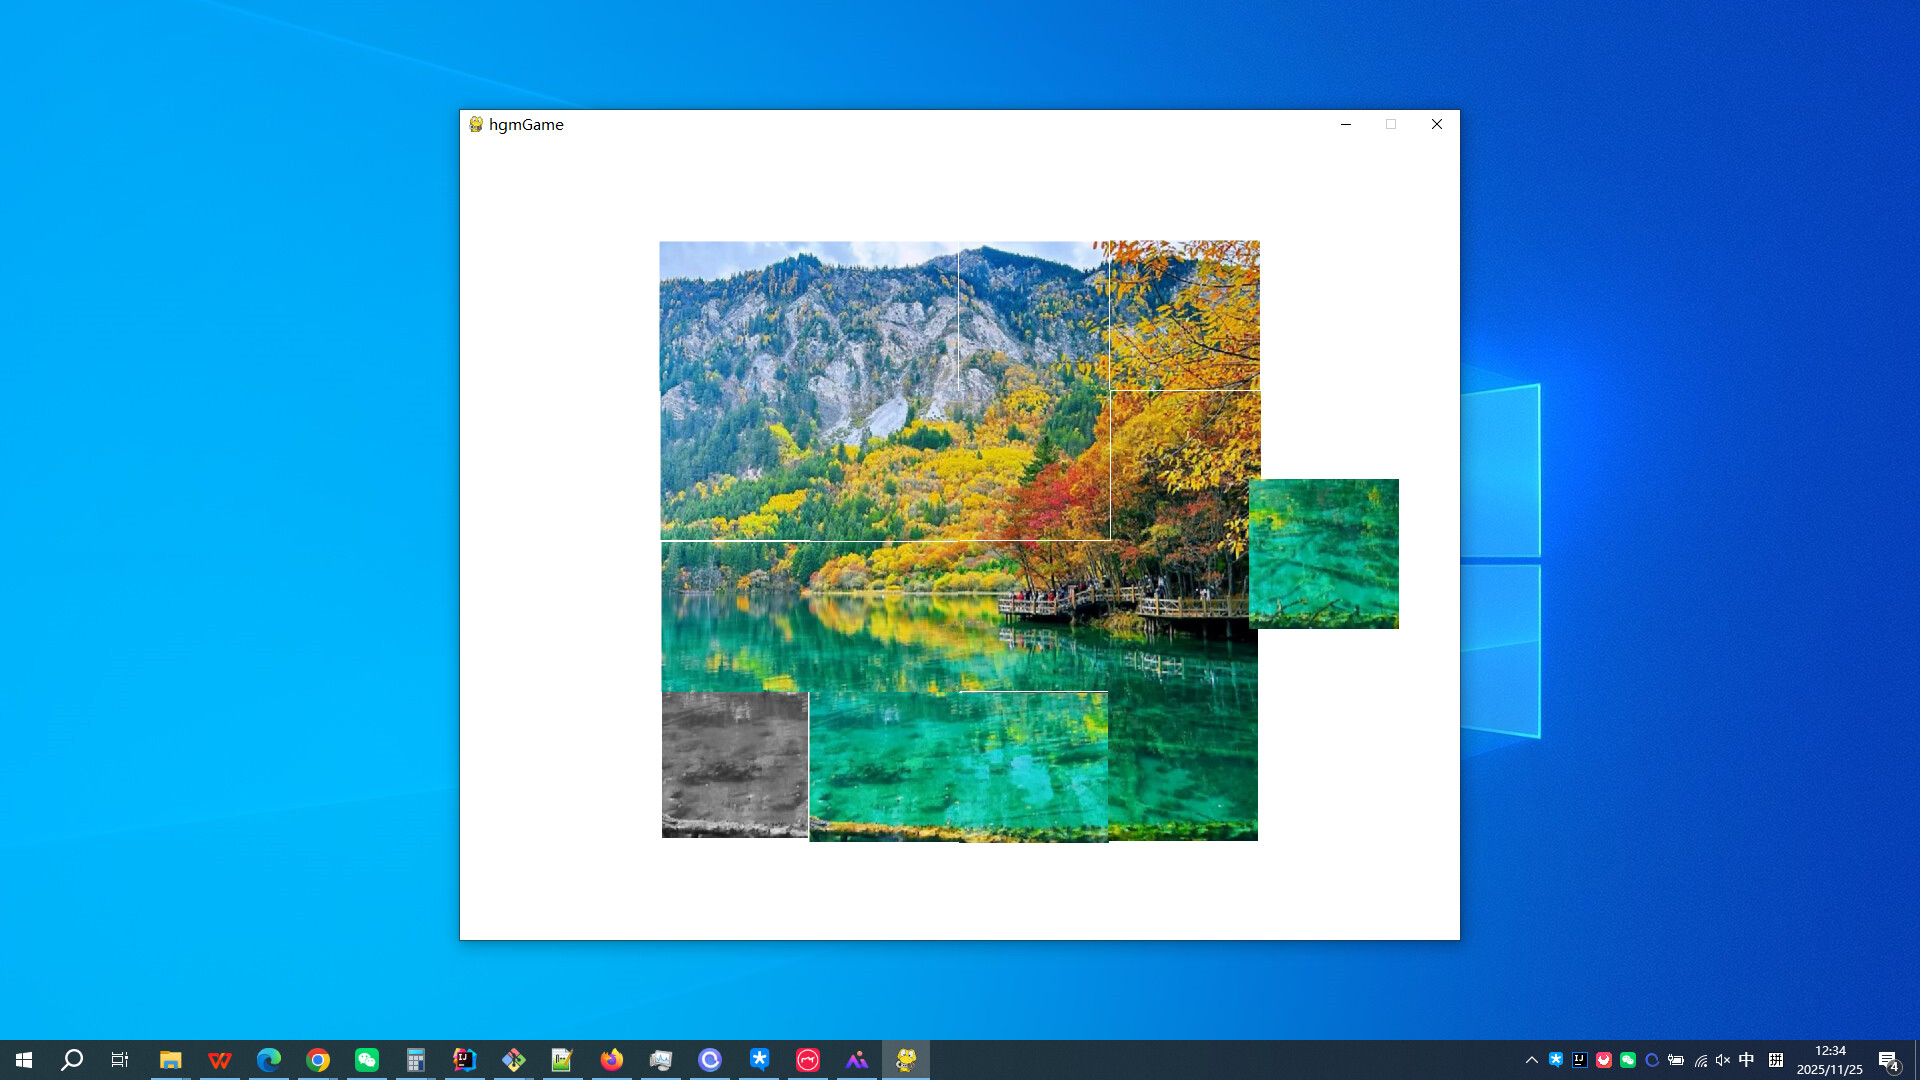Open WPS Office from the taskbar
Screen dimensions: 1920x1080
point(220,1059)
